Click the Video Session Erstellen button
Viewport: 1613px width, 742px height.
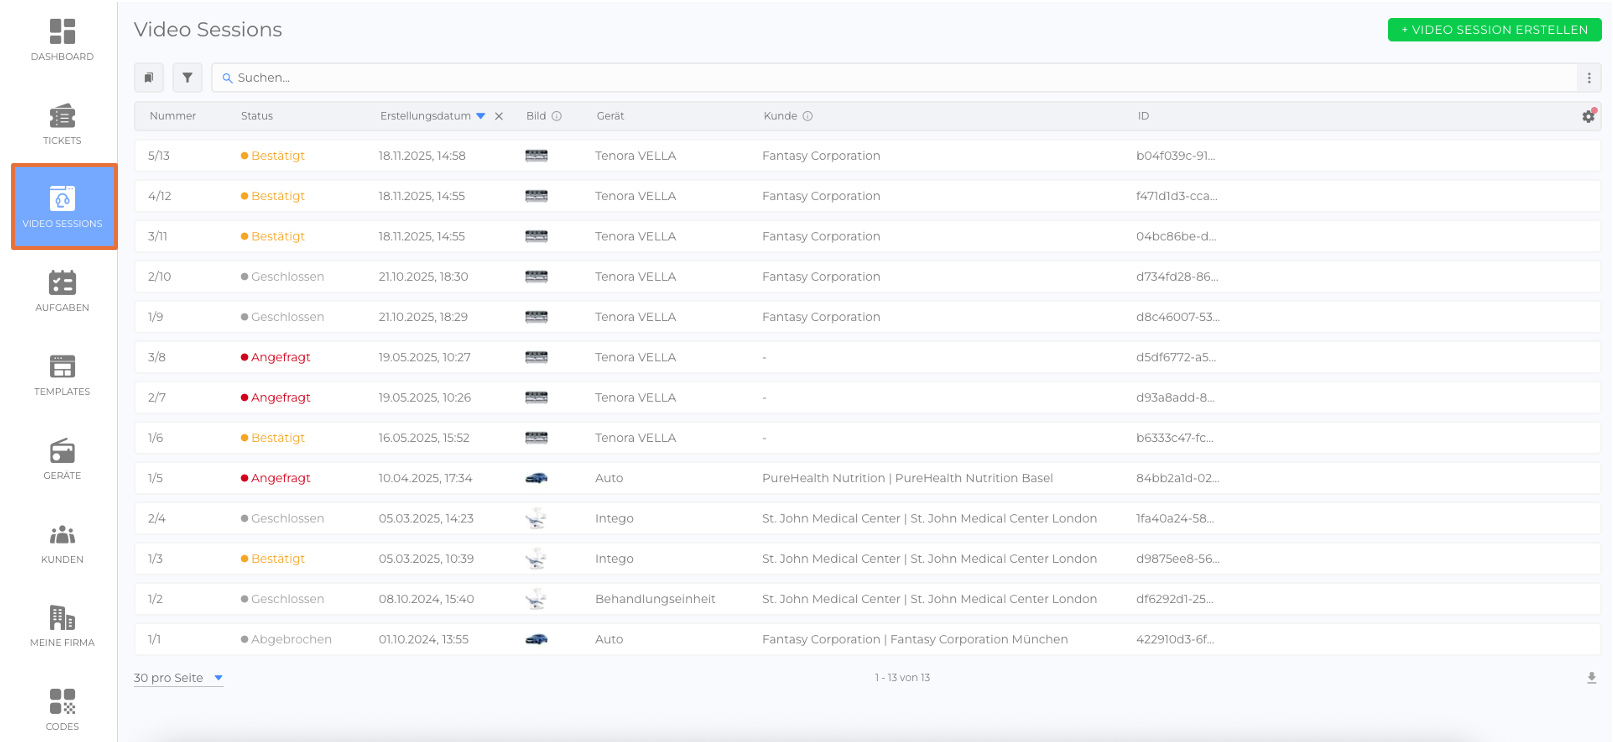[x=1494, y=30]
